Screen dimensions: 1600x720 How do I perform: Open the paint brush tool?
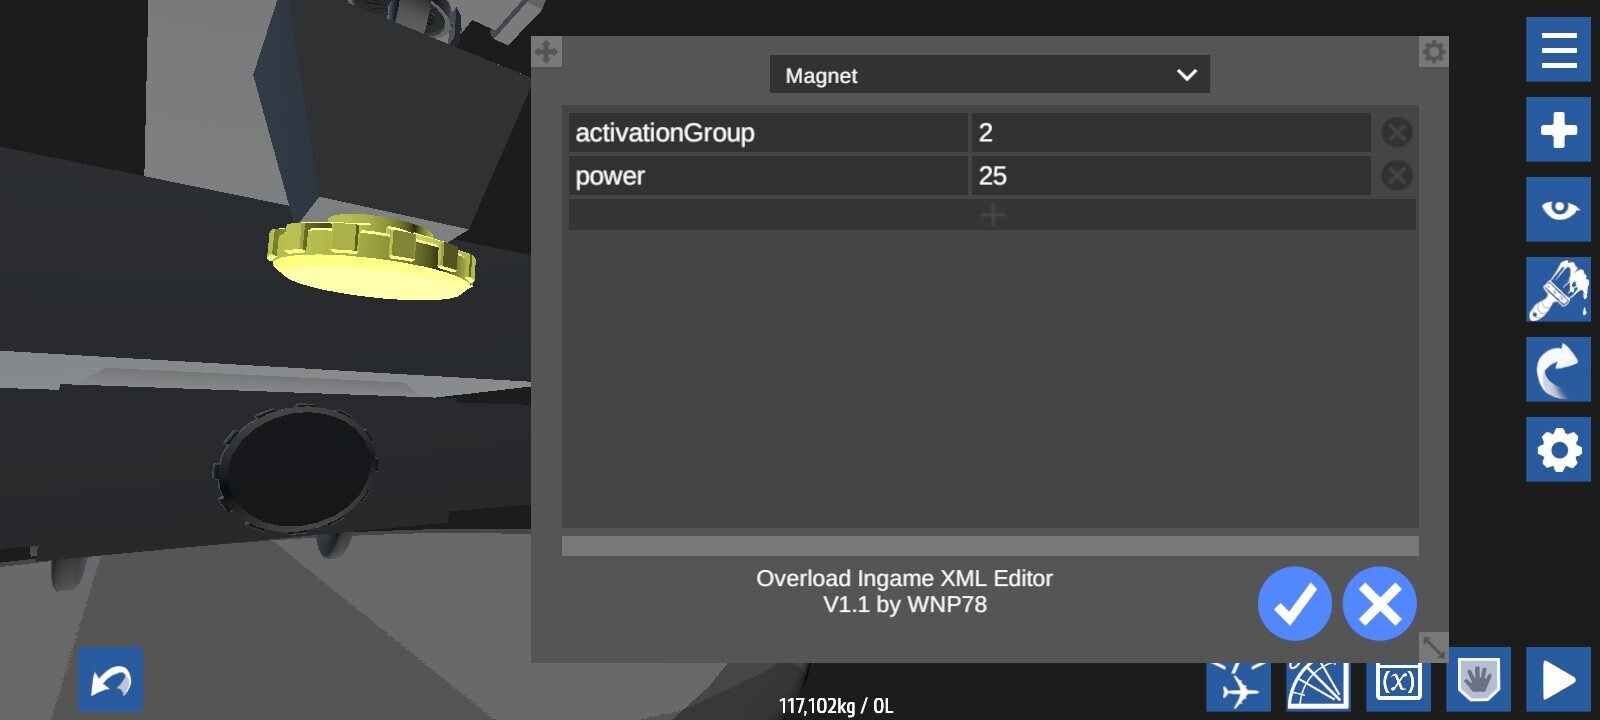(x=1558, y=290)
